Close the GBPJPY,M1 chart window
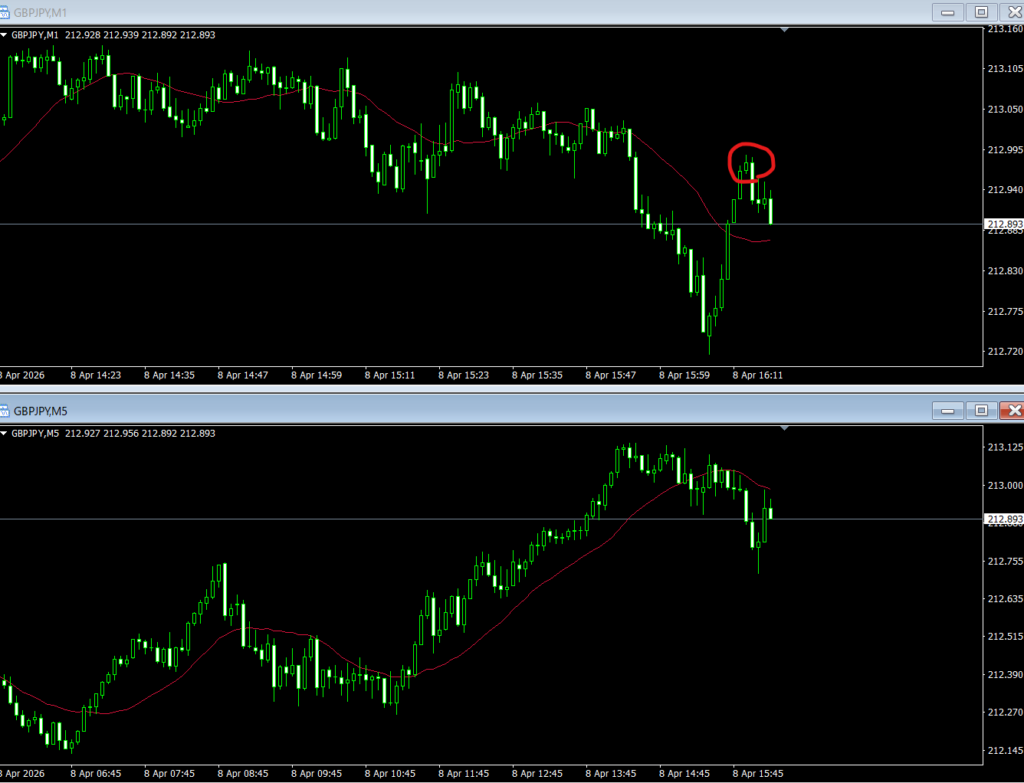The image size is (1024, 783). click(x=1013, y=12)
